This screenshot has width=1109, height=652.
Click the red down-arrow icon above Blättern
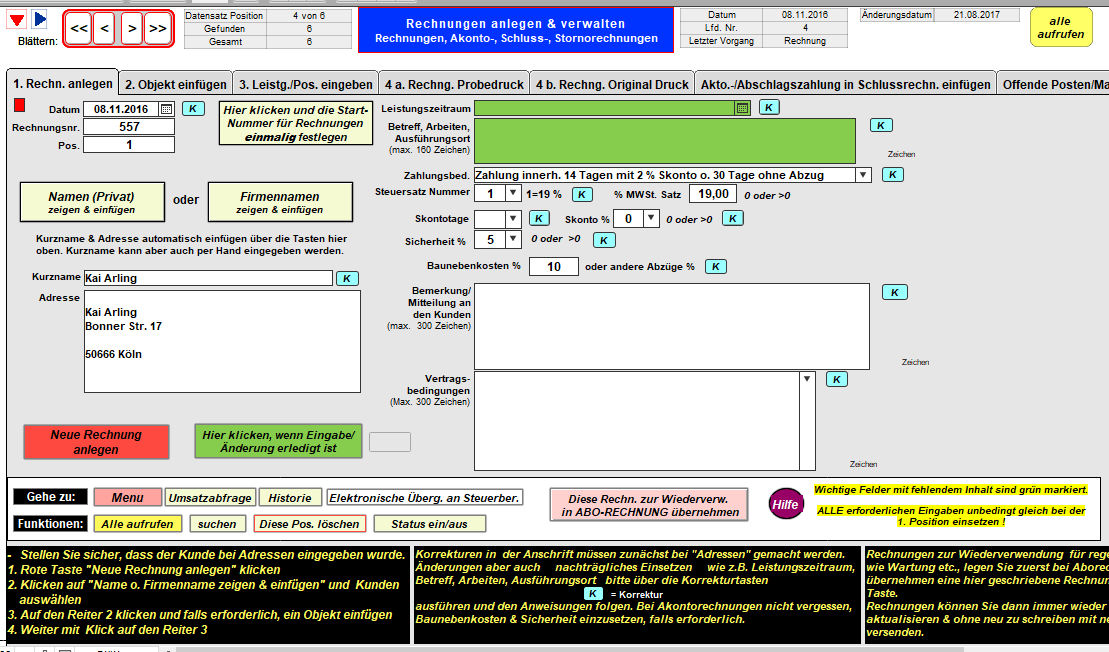(17, 19)
